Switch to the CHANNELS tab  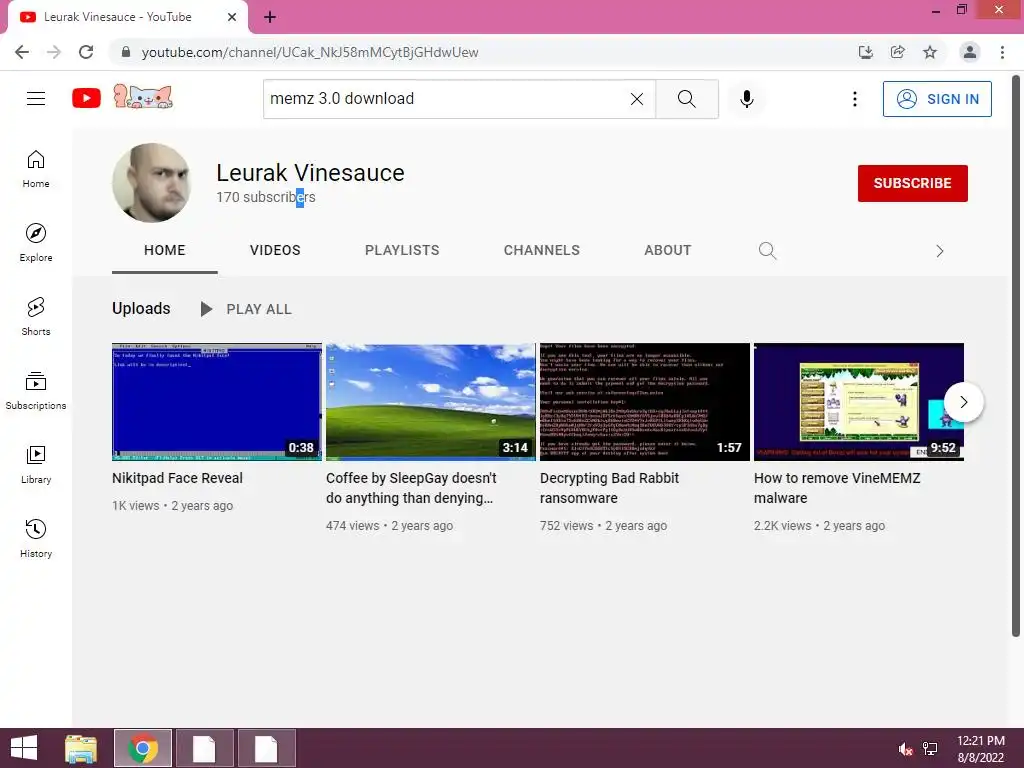[541, 251]
